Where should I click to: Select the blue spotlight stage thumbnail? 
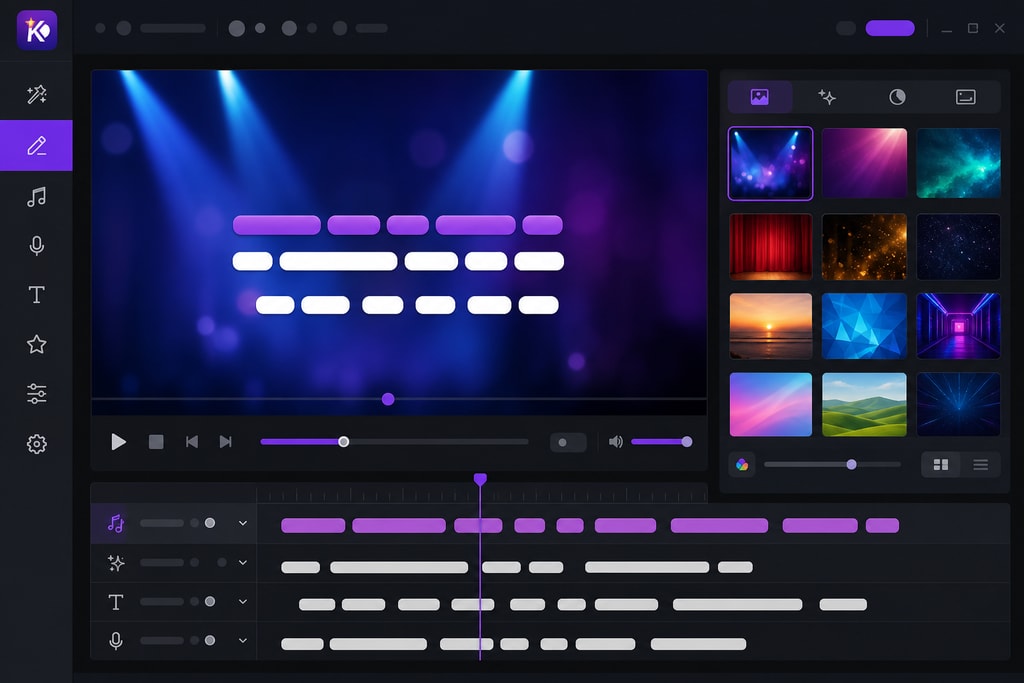point(771,163)
